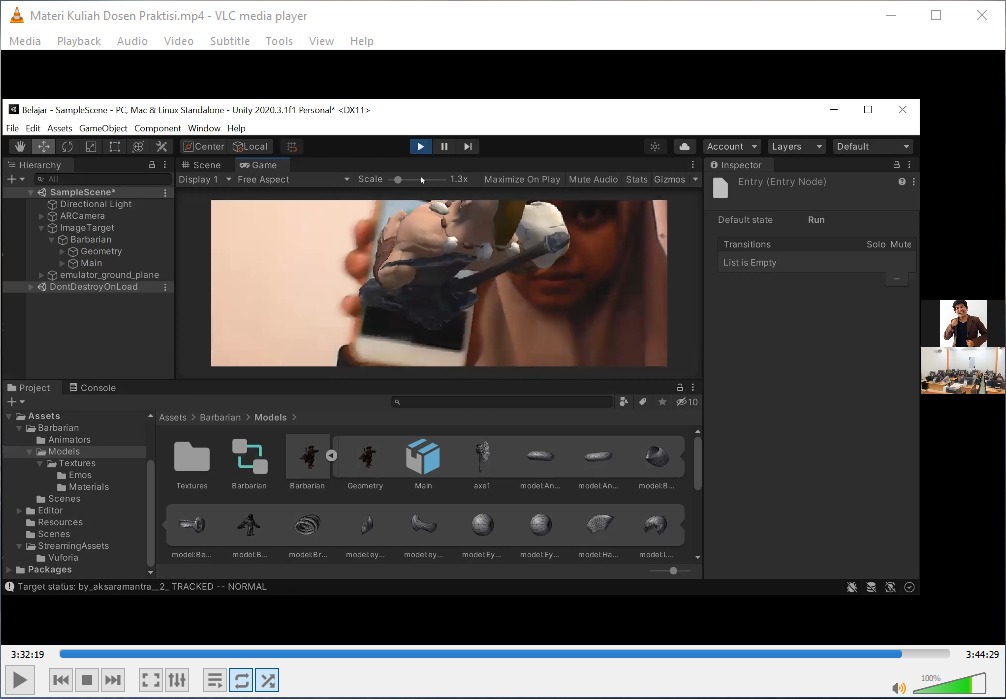This screenshot has height=699, width=1006.
Task: Lock the Project panel
Action: (x=680, y=388)
